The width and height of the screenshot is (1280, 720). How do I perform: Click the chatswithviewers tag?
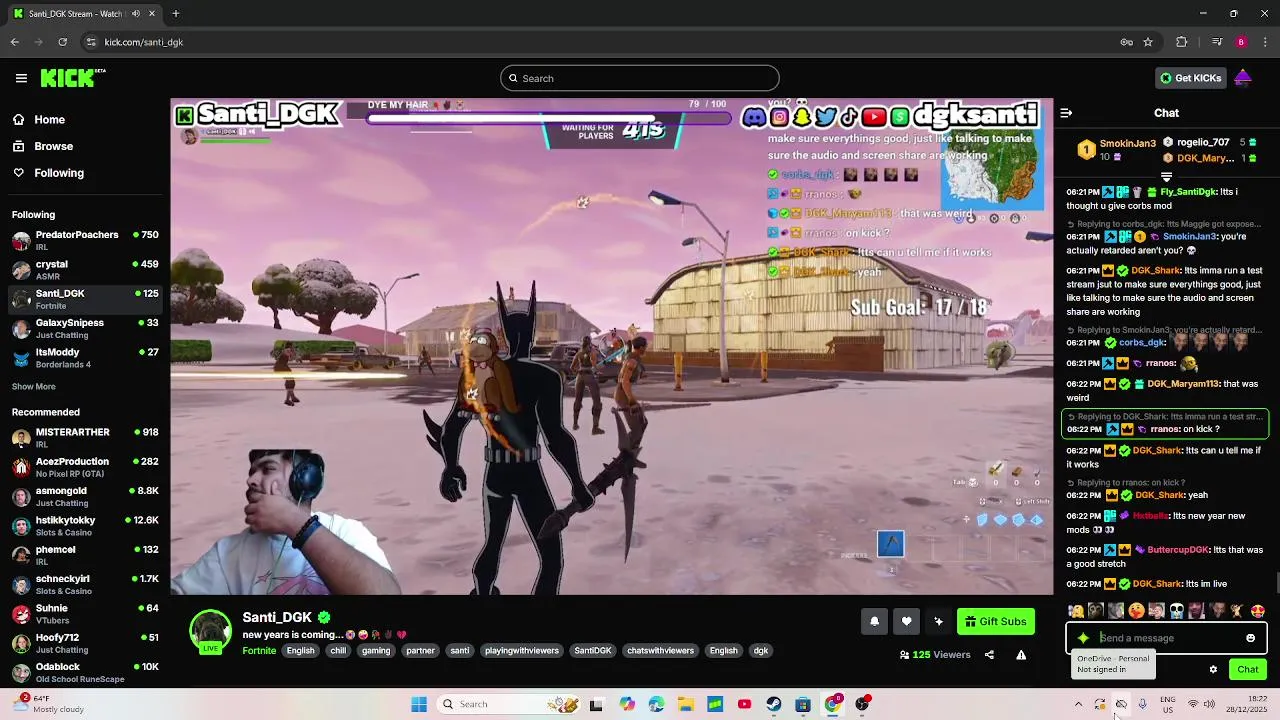tap(660, 651)
